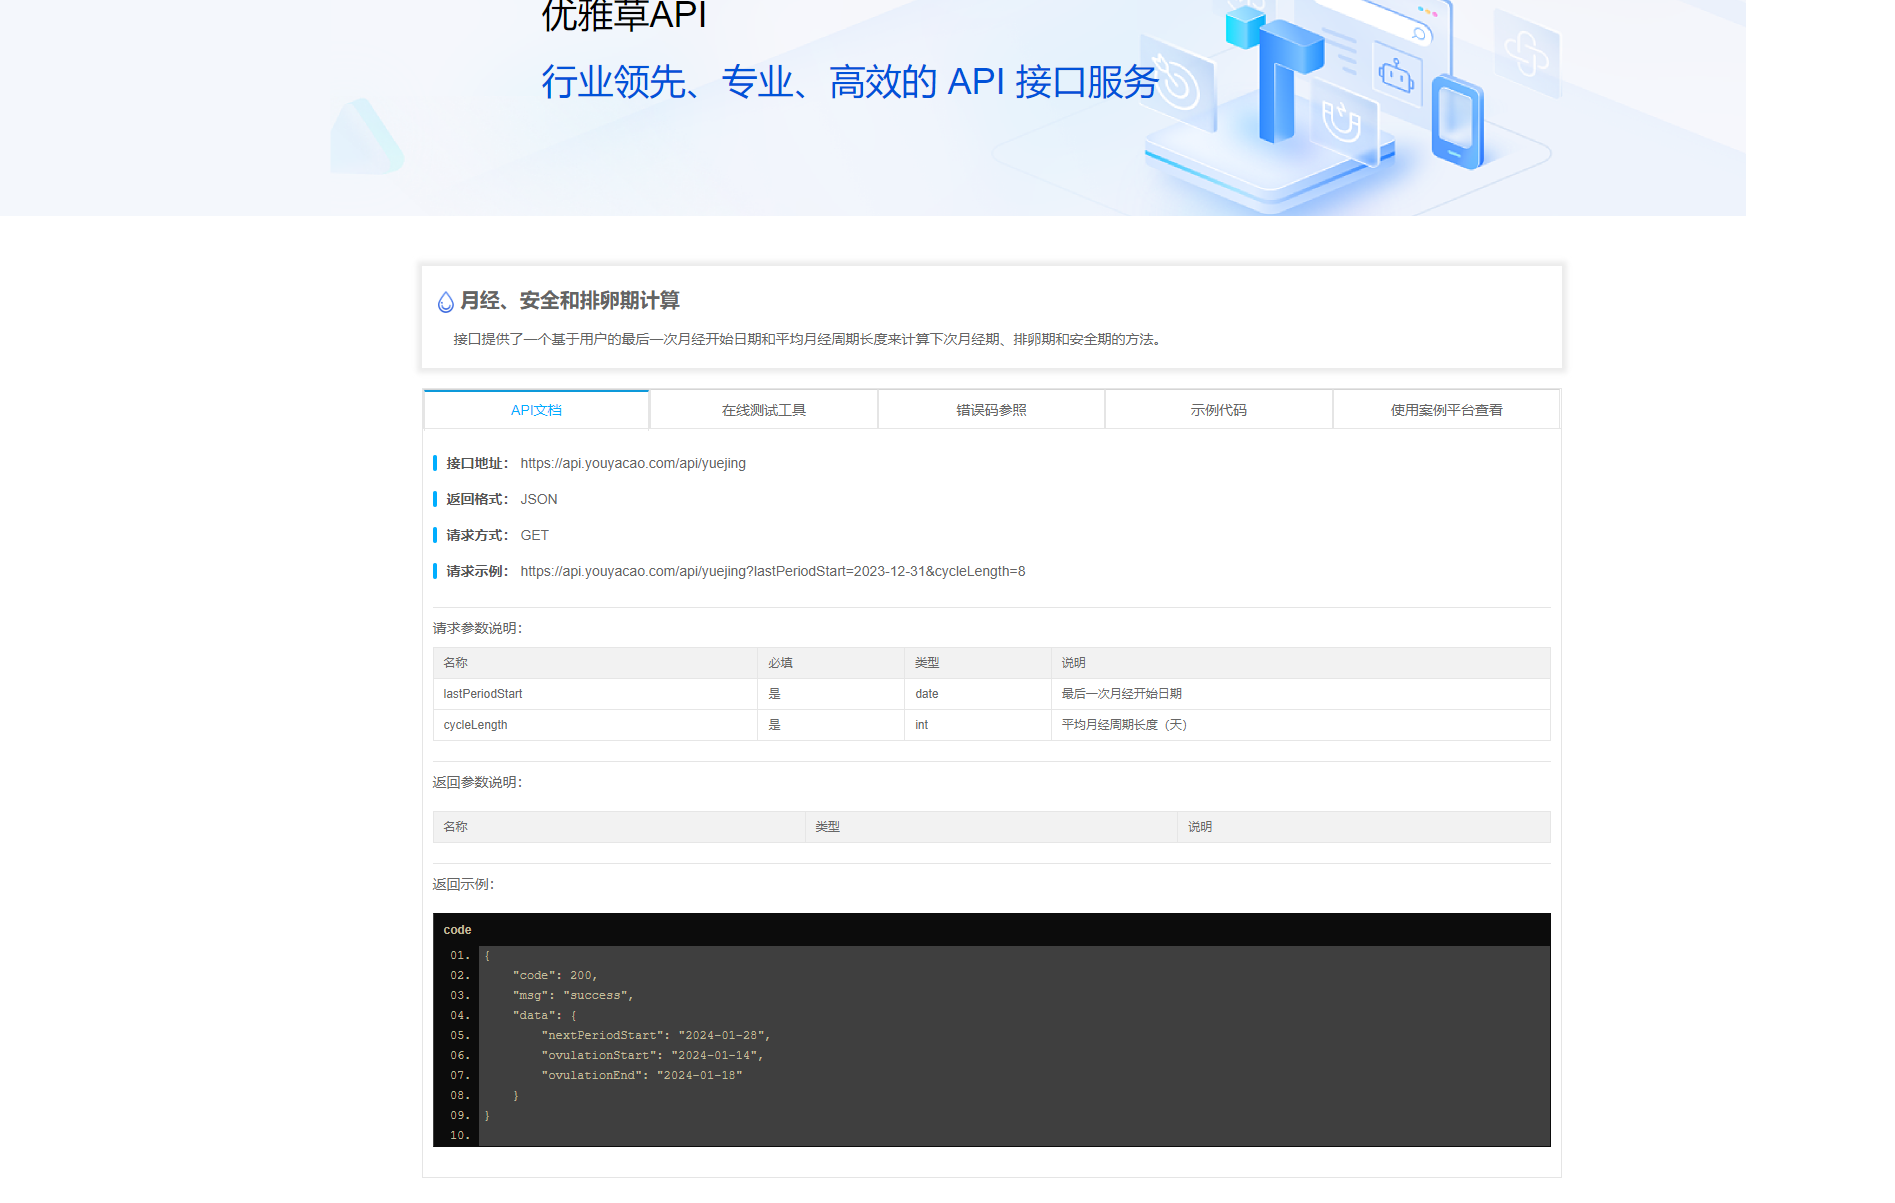Click 最后一次月经开始日期 description cell
The width and height of the screenshot is (1895, 1203).
1300,694
